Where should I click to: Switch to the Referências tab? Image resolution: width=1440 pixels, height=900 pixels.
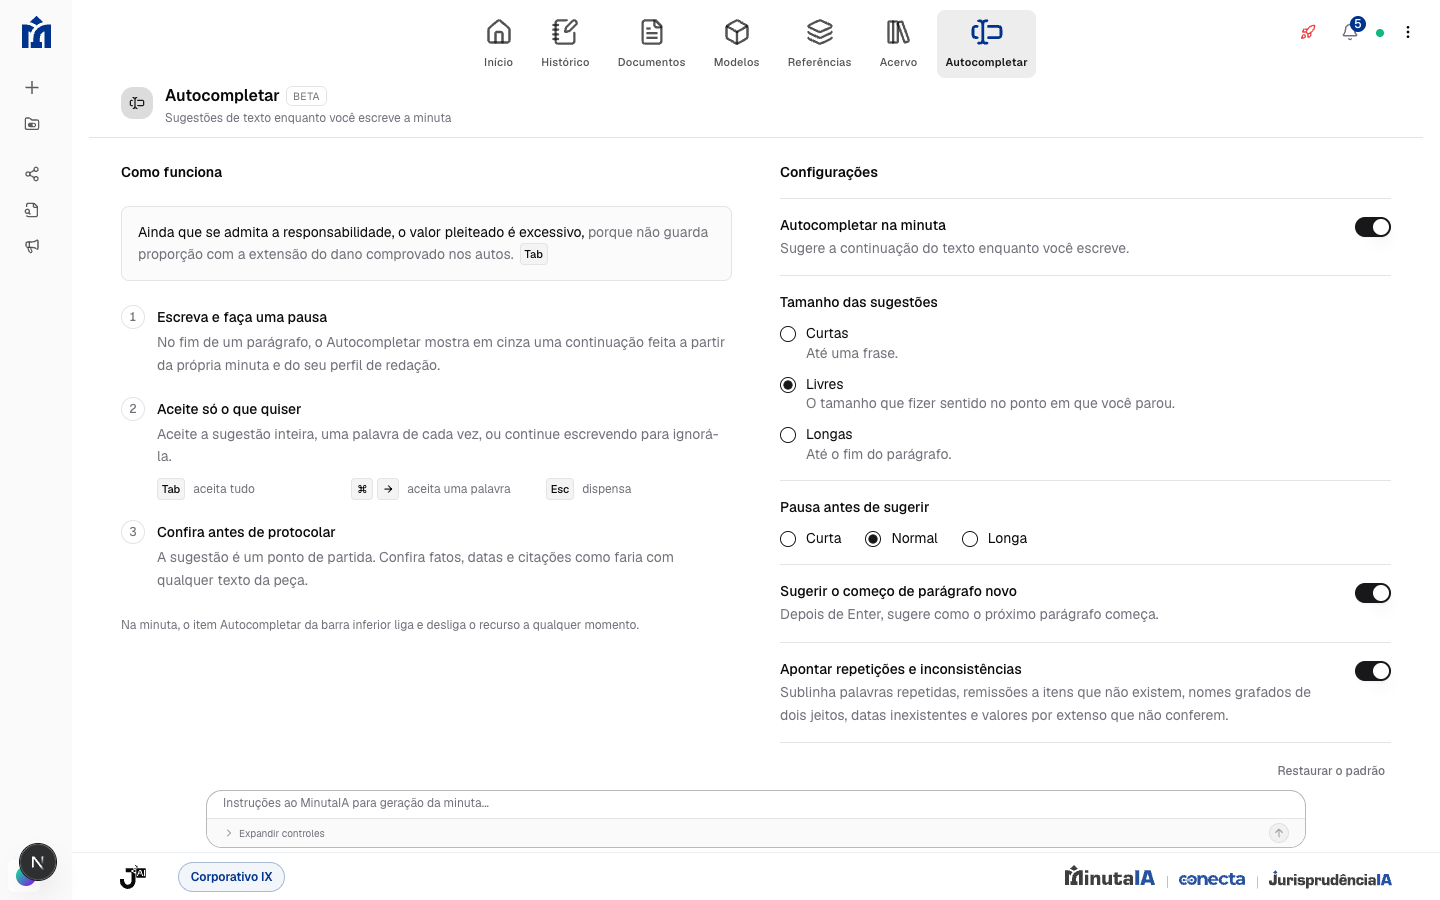pyautogui.click(x=820, y=44)
